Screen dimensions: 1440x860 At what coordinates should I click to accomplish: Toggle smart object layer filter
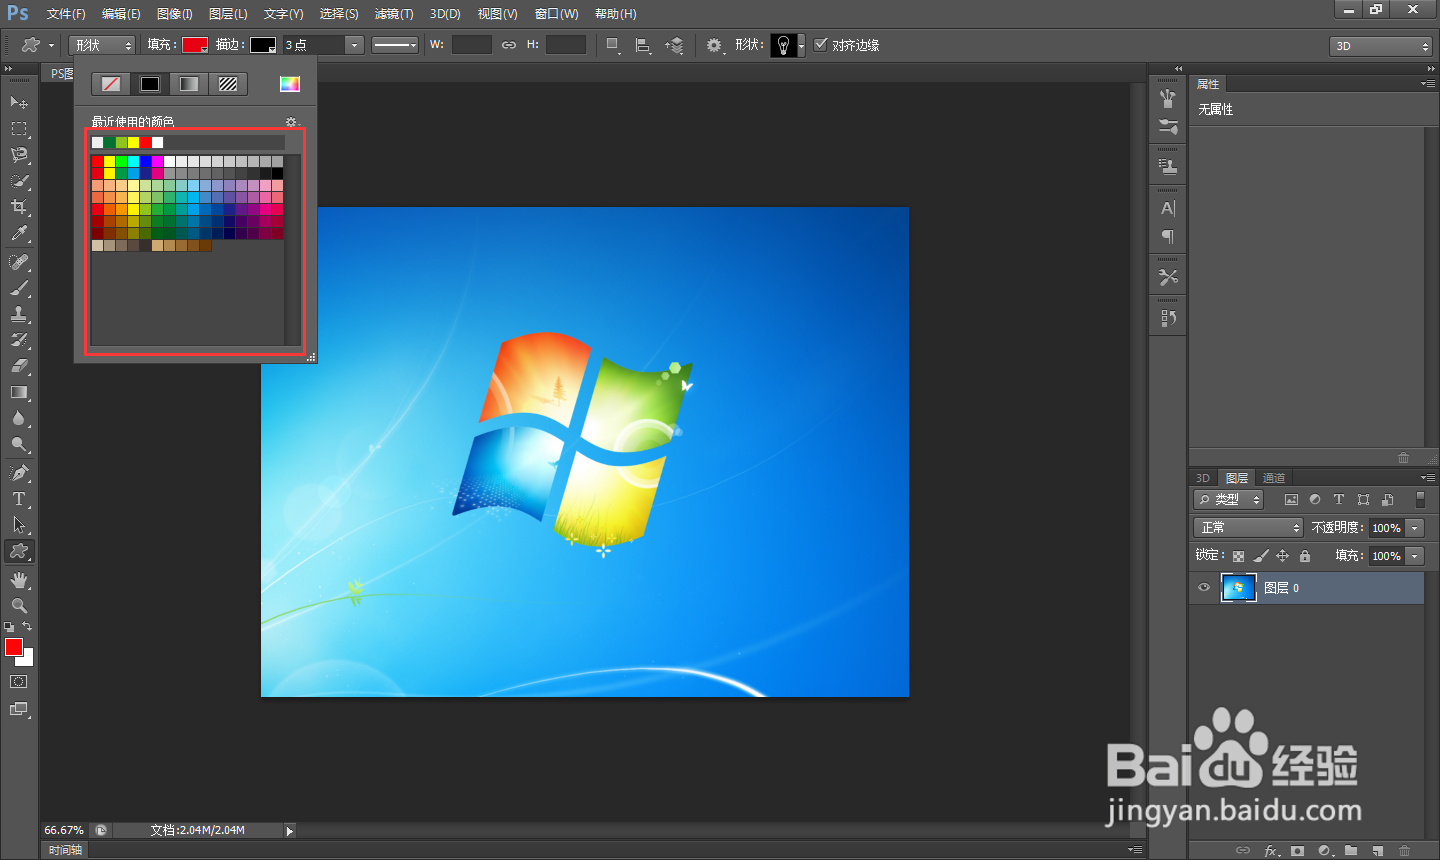click(1387, 499)
